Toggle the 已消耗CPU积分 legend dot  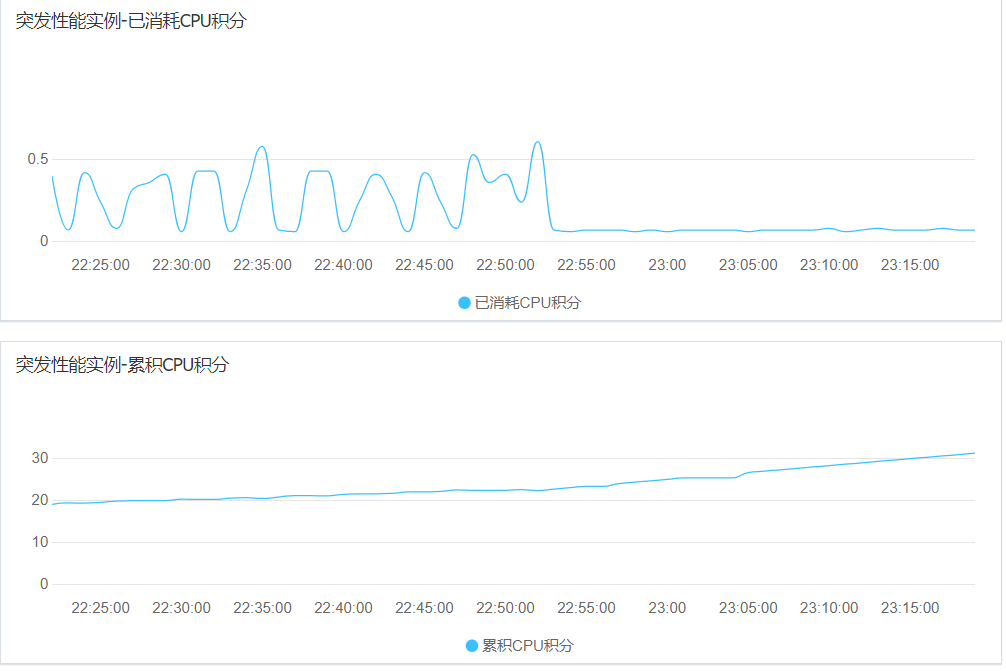(464, 302)
